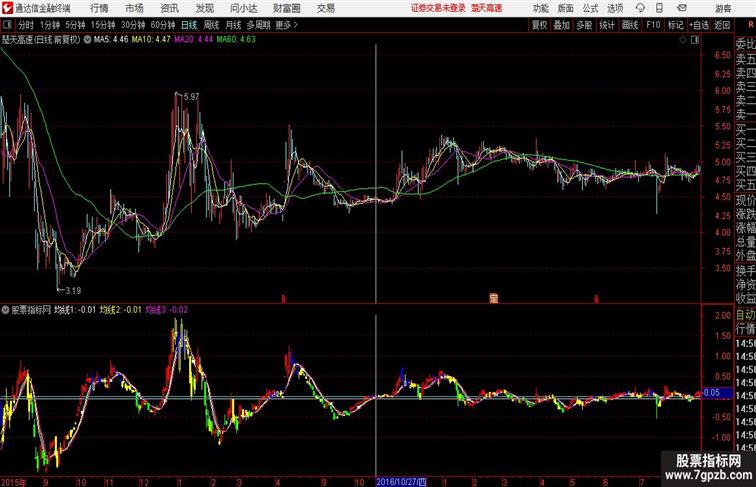The image size is (756, 487).
Task: Open the 版面 menu
Action: point(566,8)
